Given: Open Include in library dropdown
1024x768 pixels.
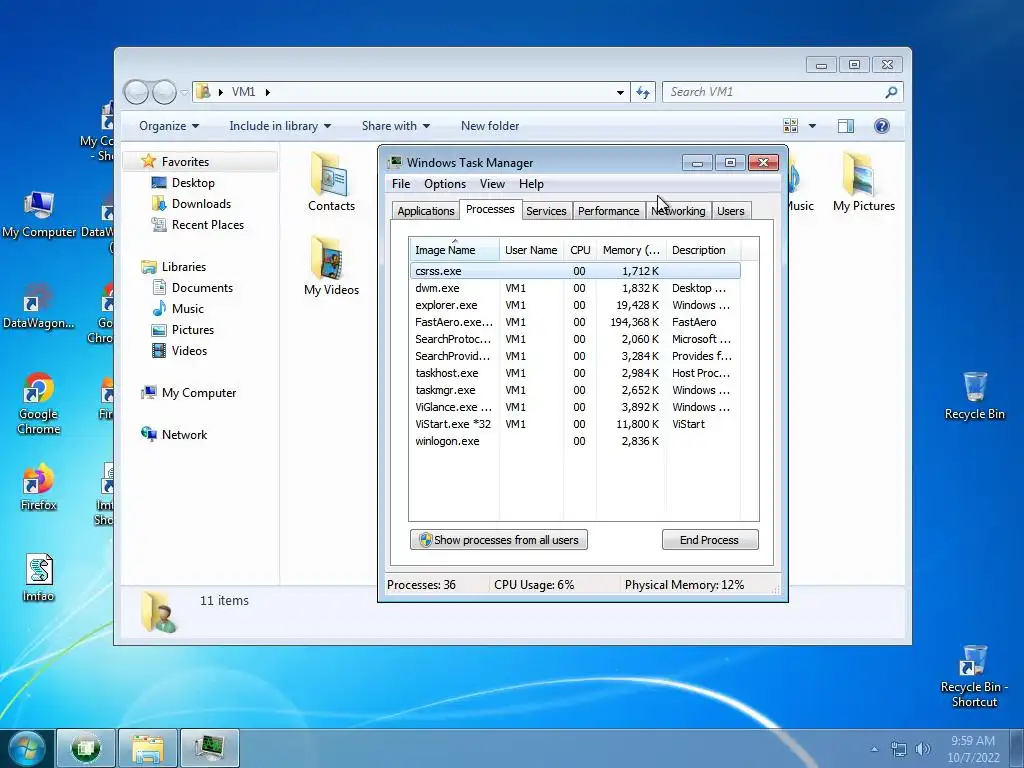Looking at the screenshot, I should tap(280, 125).
